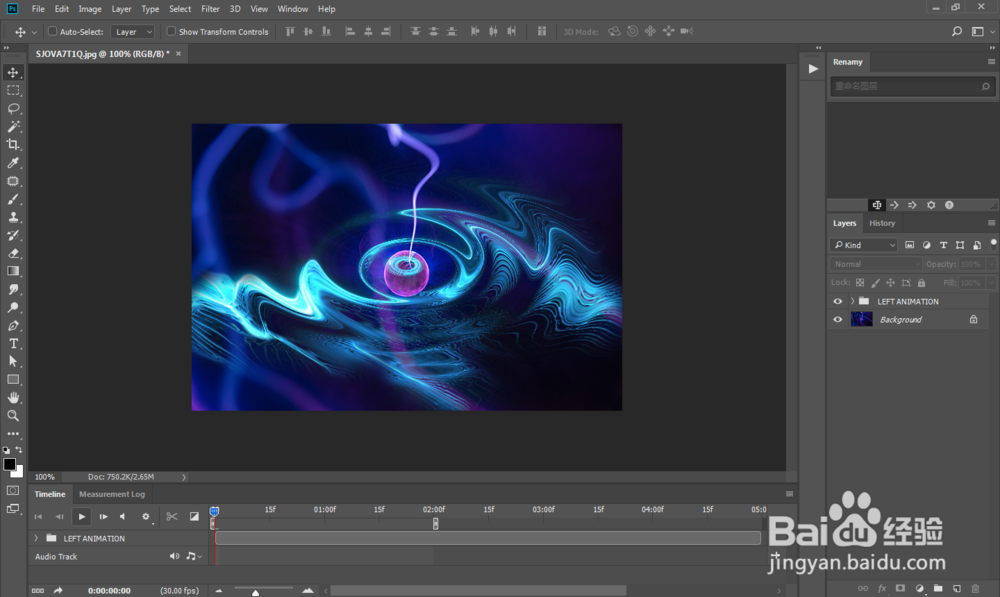1000x597 pixels.
Task: Open timeline settings gear icon
Action: (146, 517)
